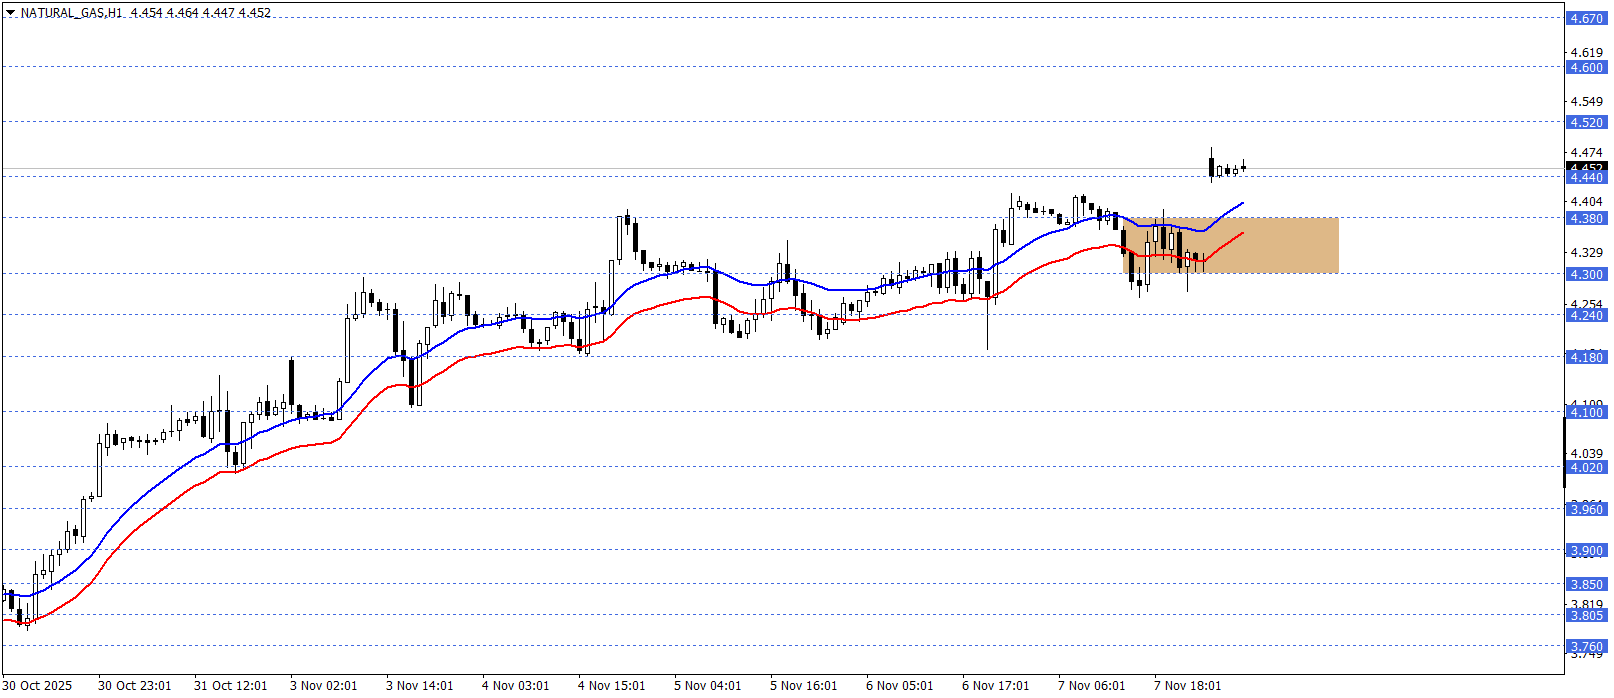The image size is (1614, 698).
Task: Click the 4.670 price level label
Action: click(1586, 19)
